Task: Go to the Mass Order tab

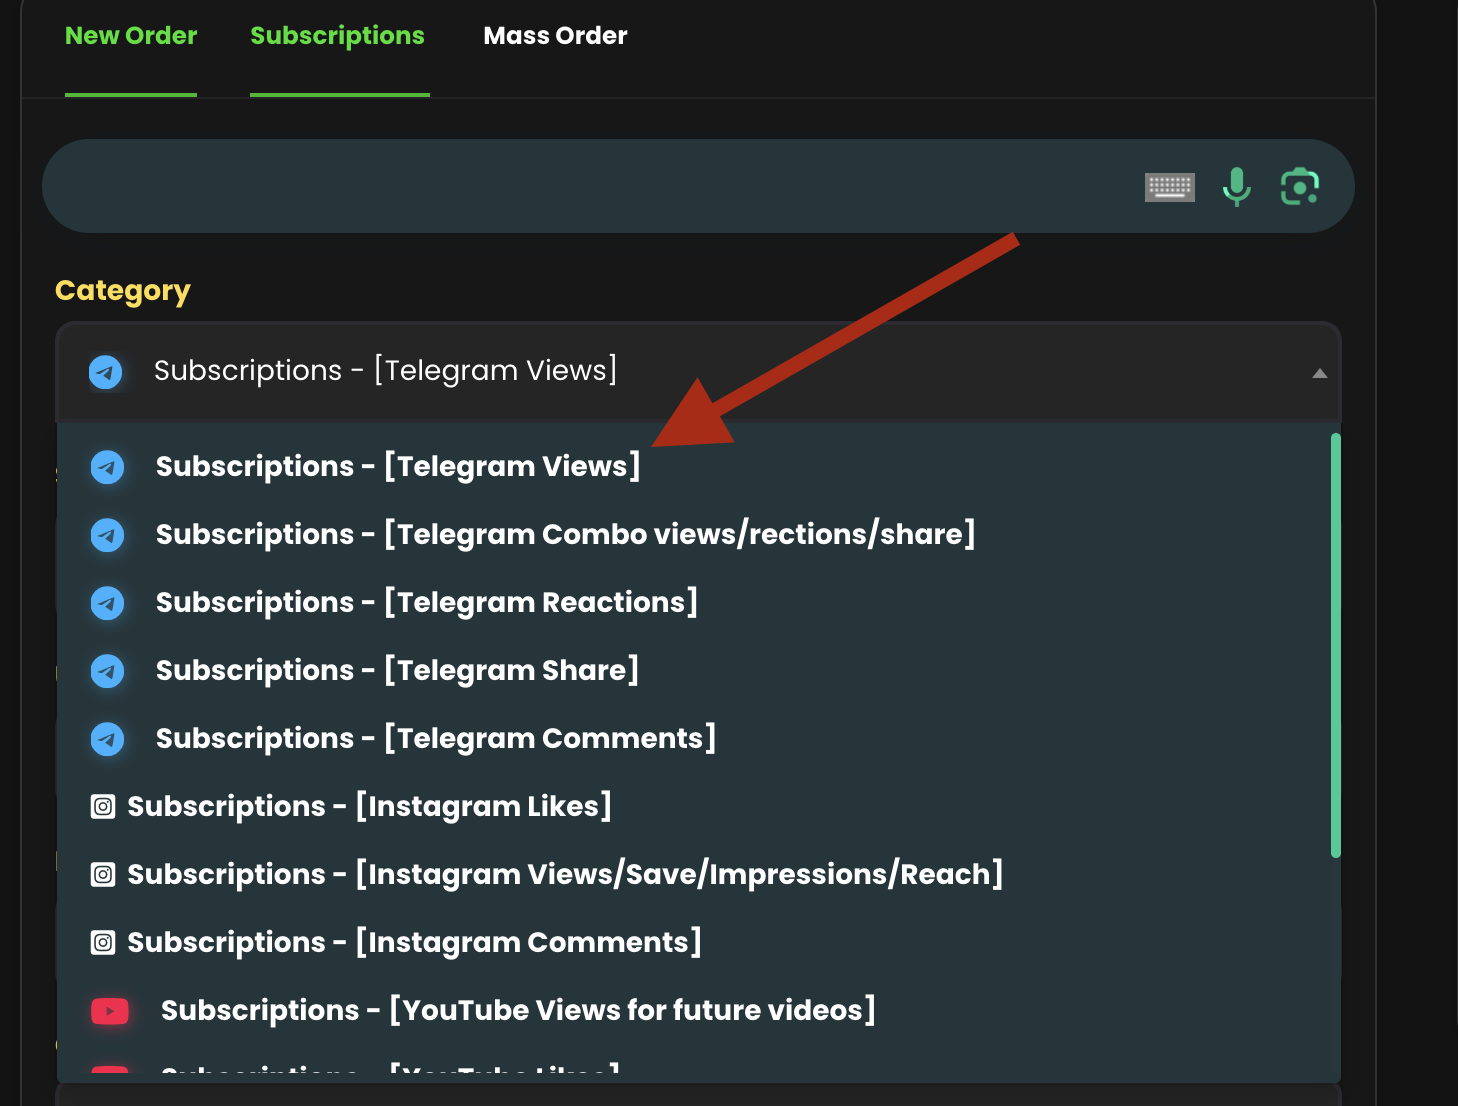Action: tap(555, 36)
